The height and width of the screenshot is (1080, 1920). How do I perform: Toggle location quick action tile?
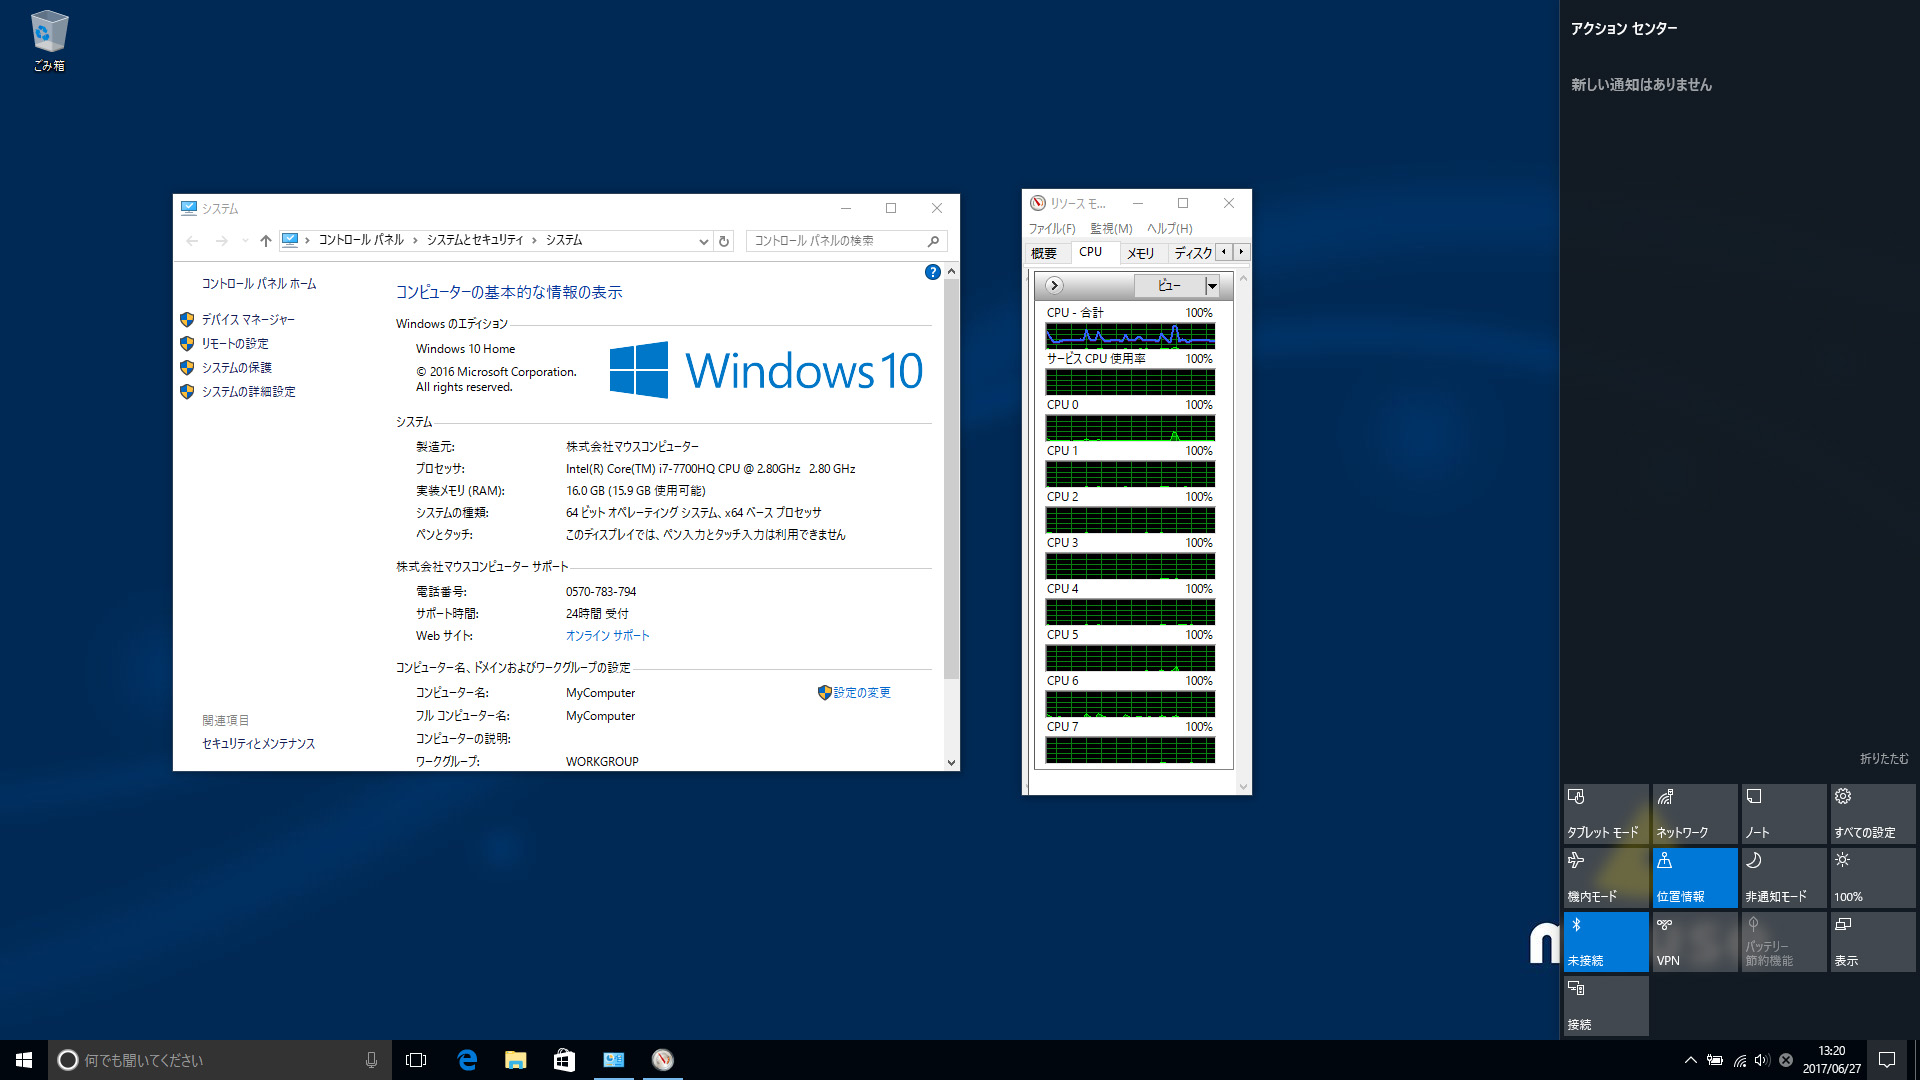[x=1694, y=877]
